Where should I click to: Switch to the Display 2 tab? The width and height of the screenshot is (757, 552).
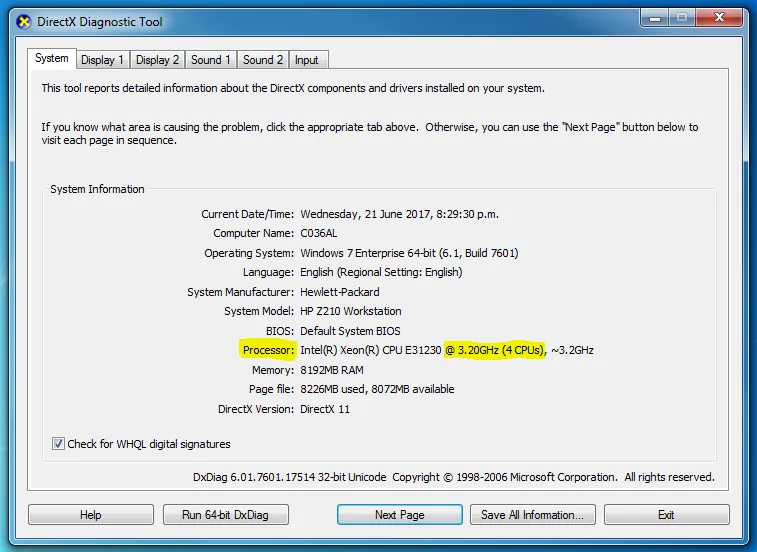157,60
